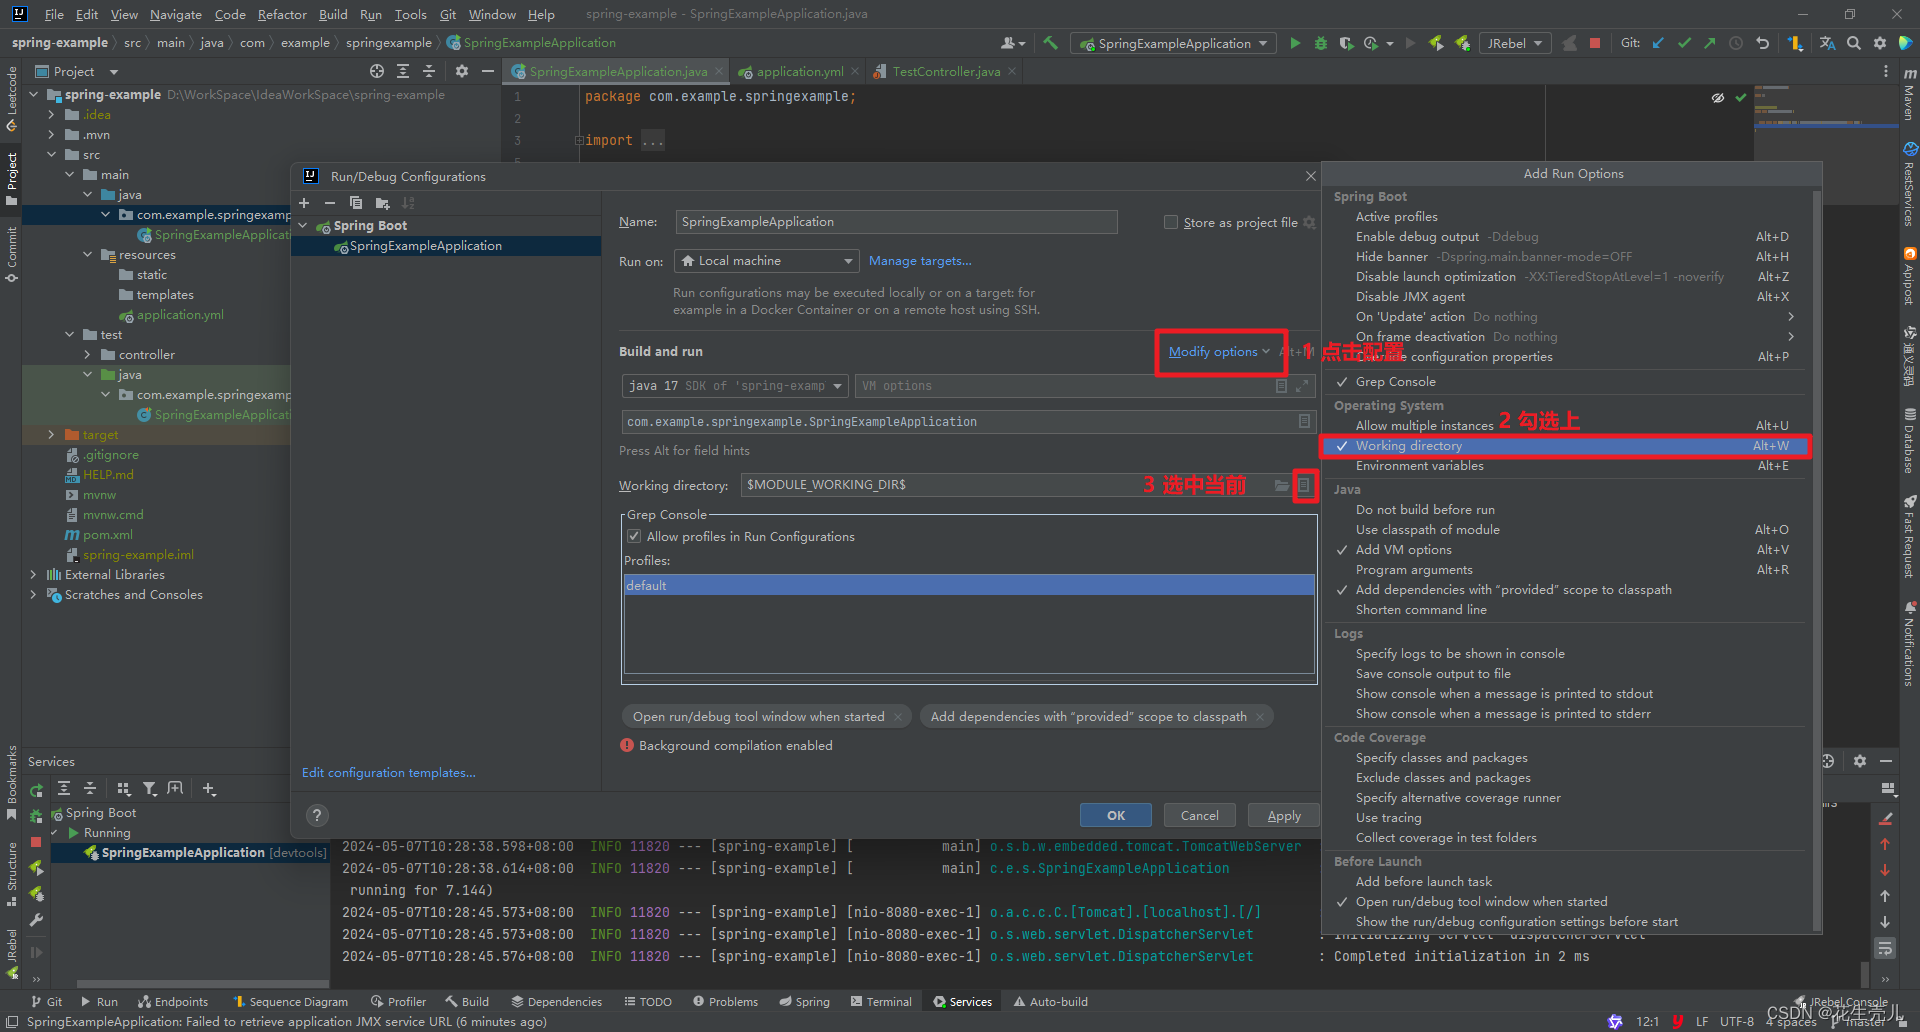Collapse Spring Boot node in configurations tree

click(303, 226)
